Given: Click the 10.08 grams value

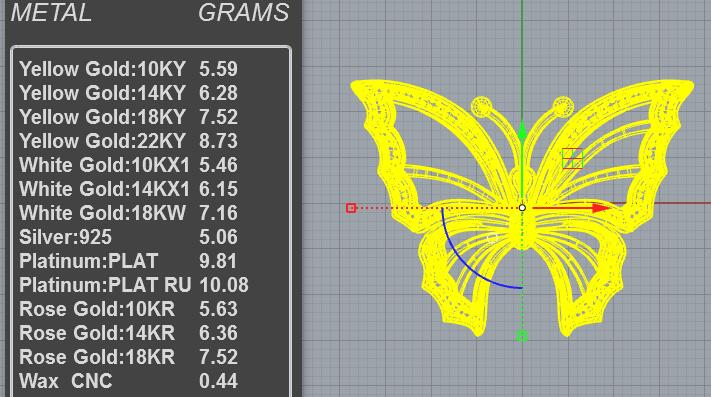Looking at the screenshot, I should tap(224, 286).
